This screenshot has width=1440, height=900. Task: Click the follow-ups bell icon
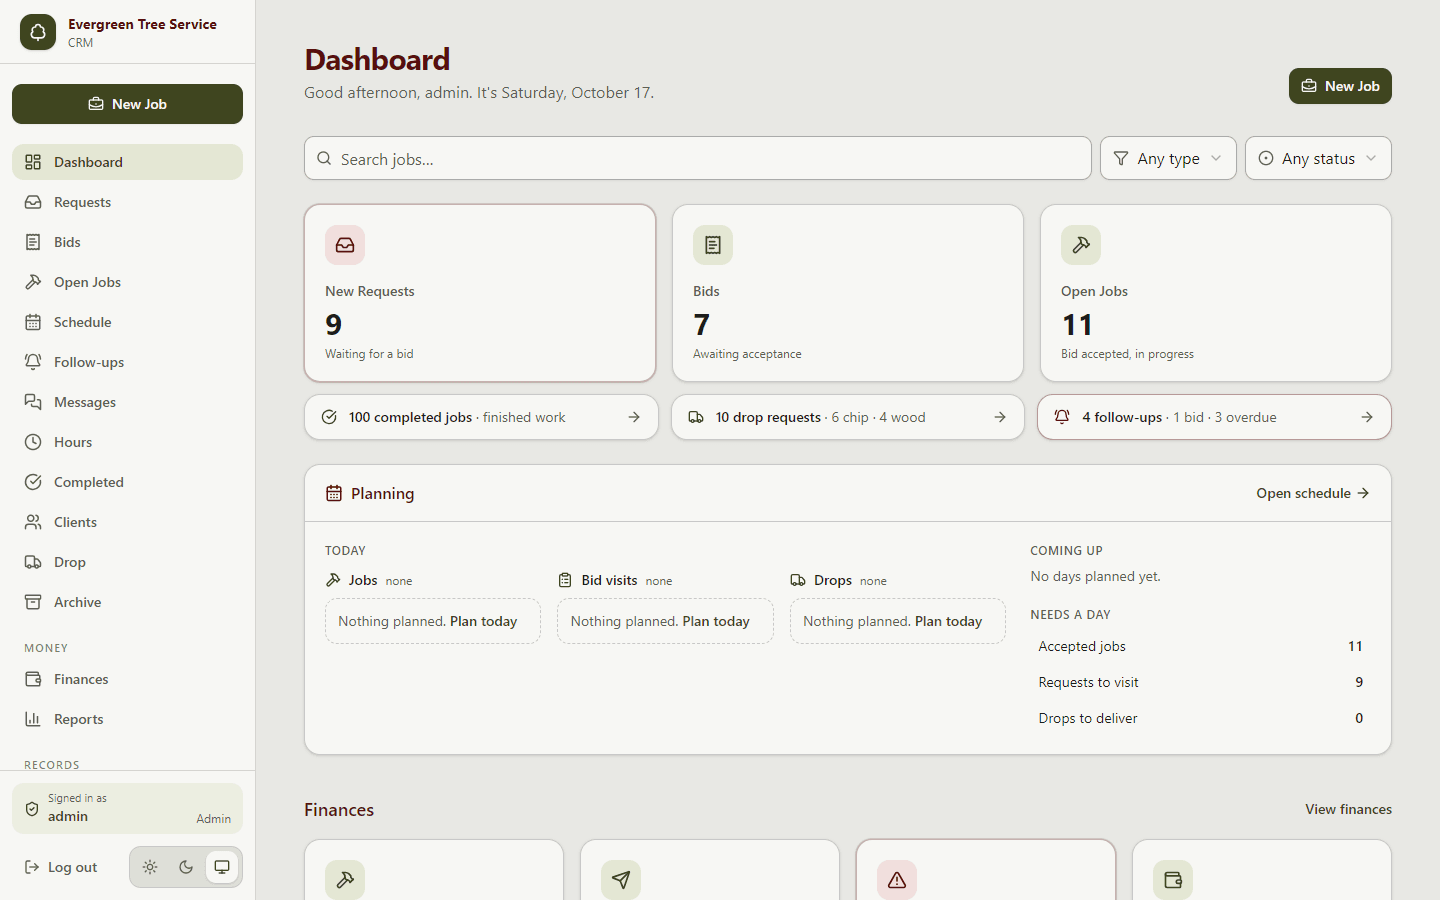click(x=1062, y=417)
